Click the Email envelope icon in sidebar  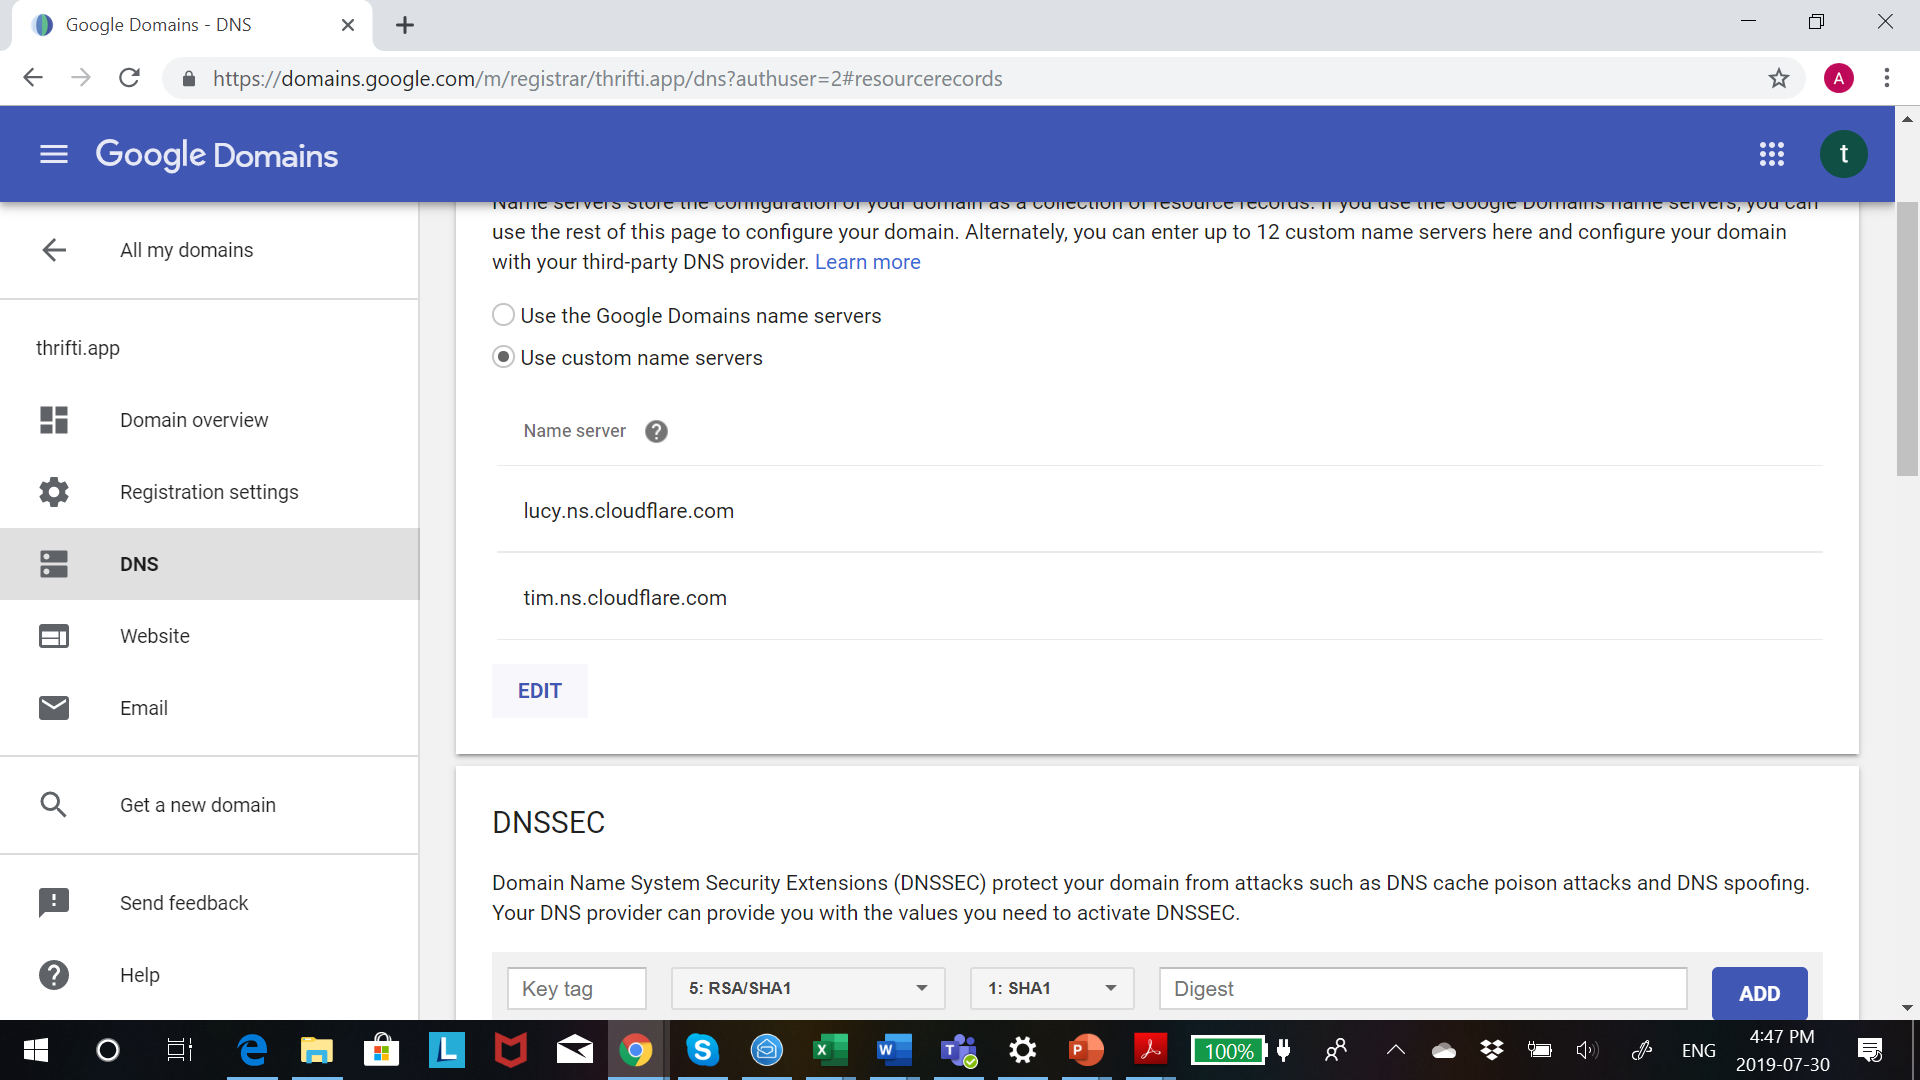tap(54, 708)
